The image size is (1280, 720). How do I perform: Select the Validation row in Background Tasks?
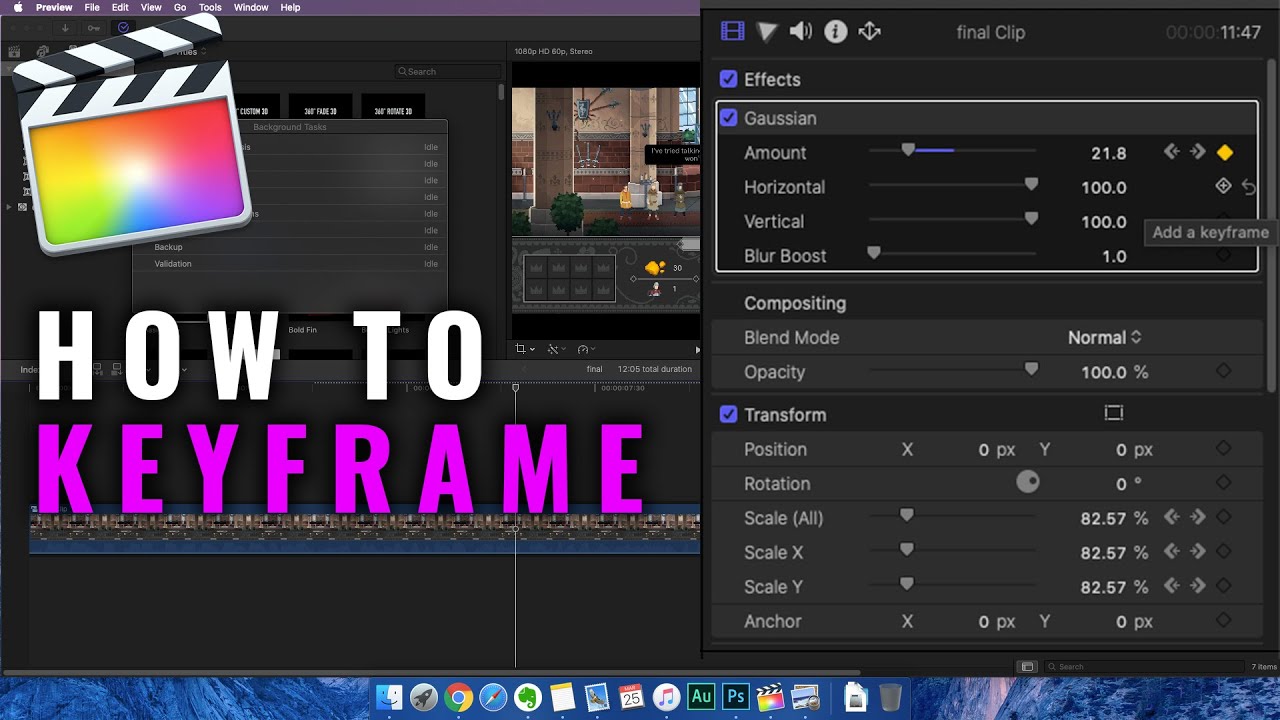click(290, 264)
